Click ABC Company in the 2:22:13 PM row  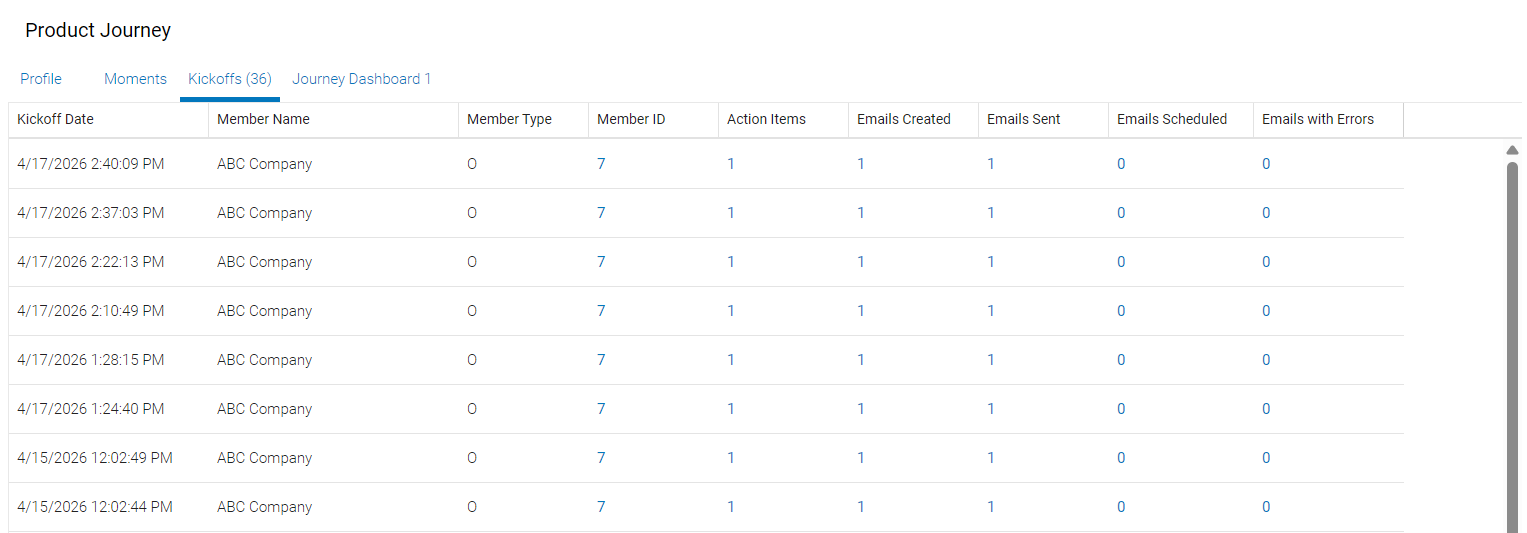(x=265, y=262)
